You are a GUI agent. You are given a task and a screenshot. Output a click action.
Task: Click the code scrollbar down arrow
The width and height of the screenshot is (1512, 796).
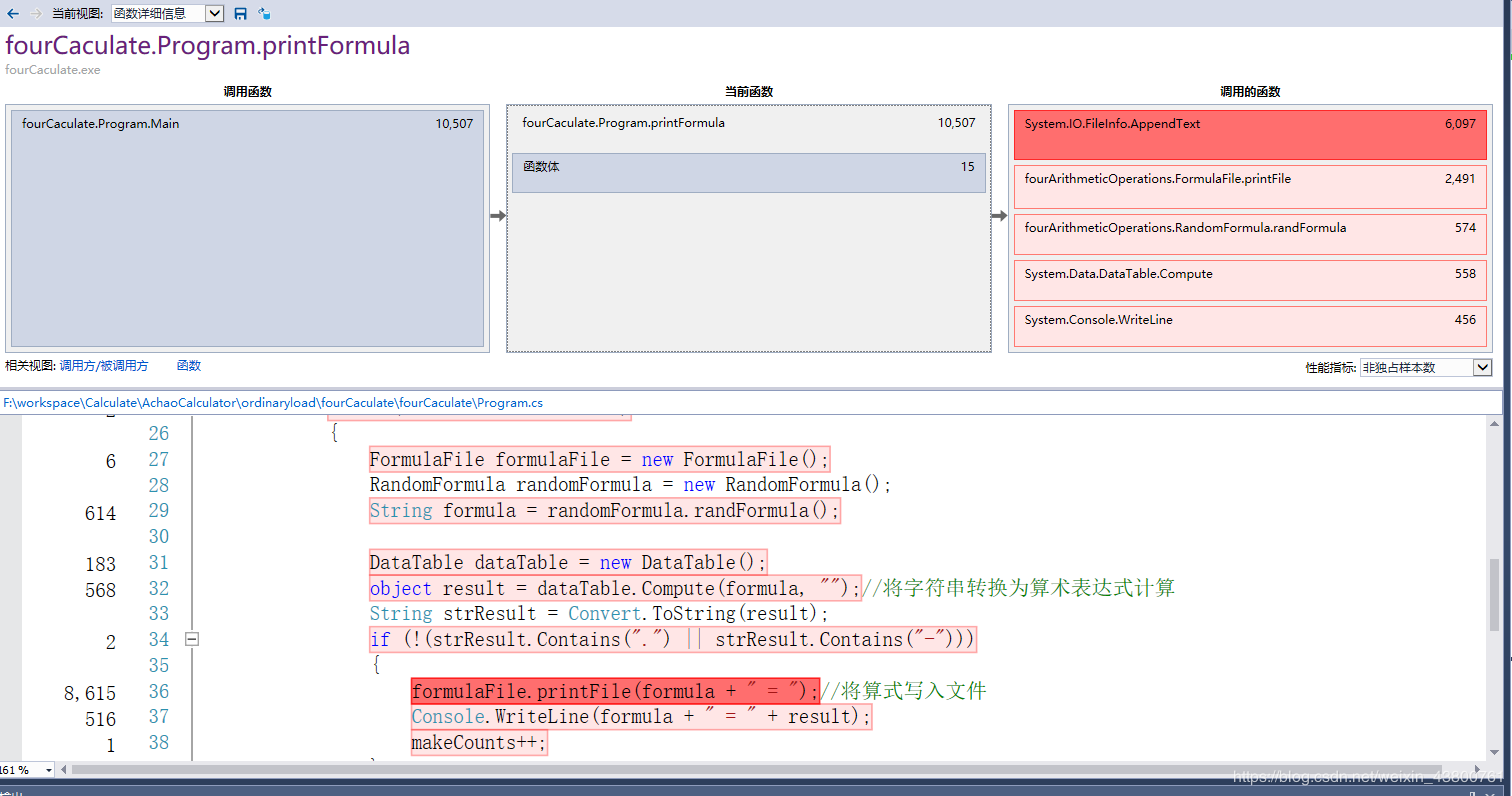point(1495,755)
